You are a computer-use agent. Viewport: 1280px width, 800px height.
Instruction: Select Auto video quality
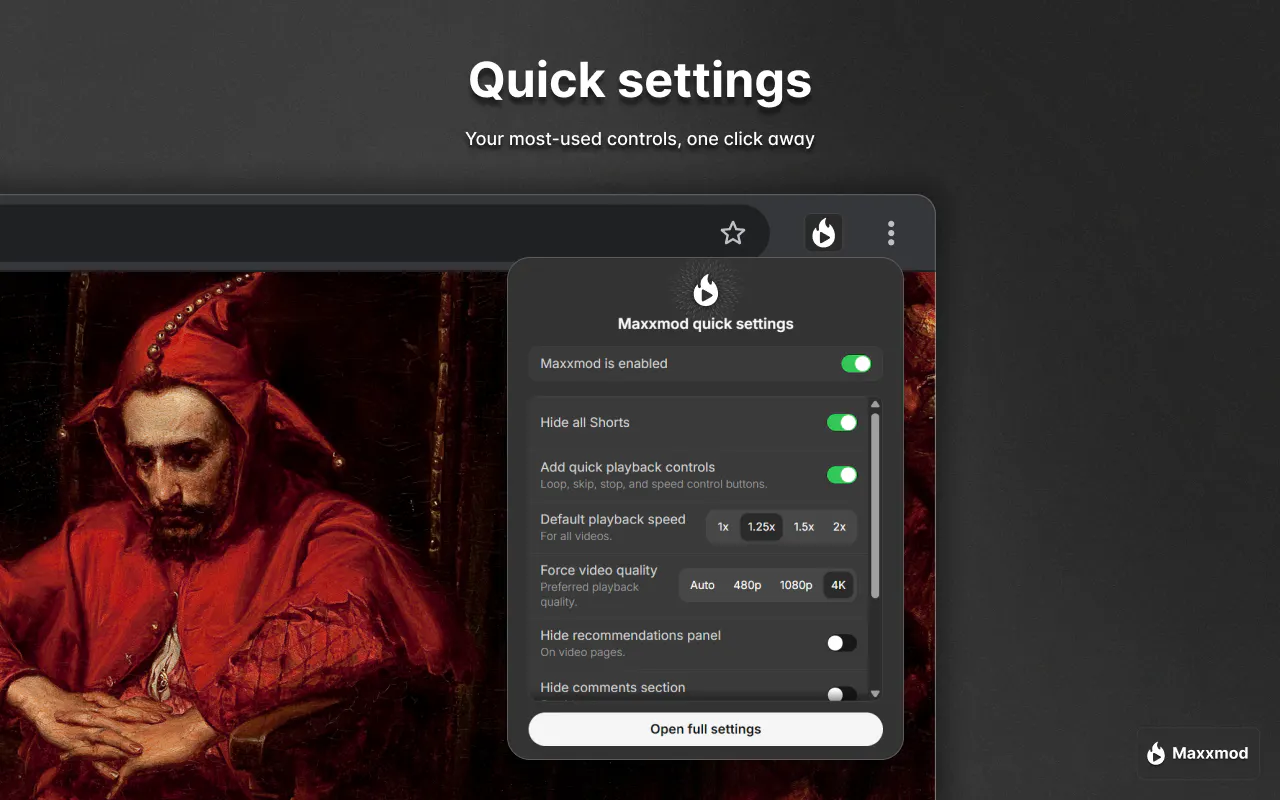[x=702, y=585]
